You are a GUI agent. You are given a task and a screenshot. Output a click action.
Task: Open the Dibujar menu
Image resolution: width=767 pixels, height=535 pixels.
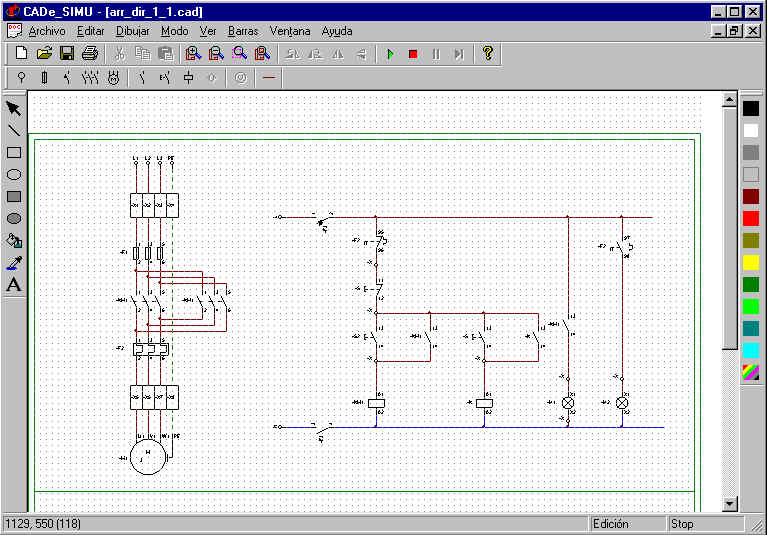point(133,31)
